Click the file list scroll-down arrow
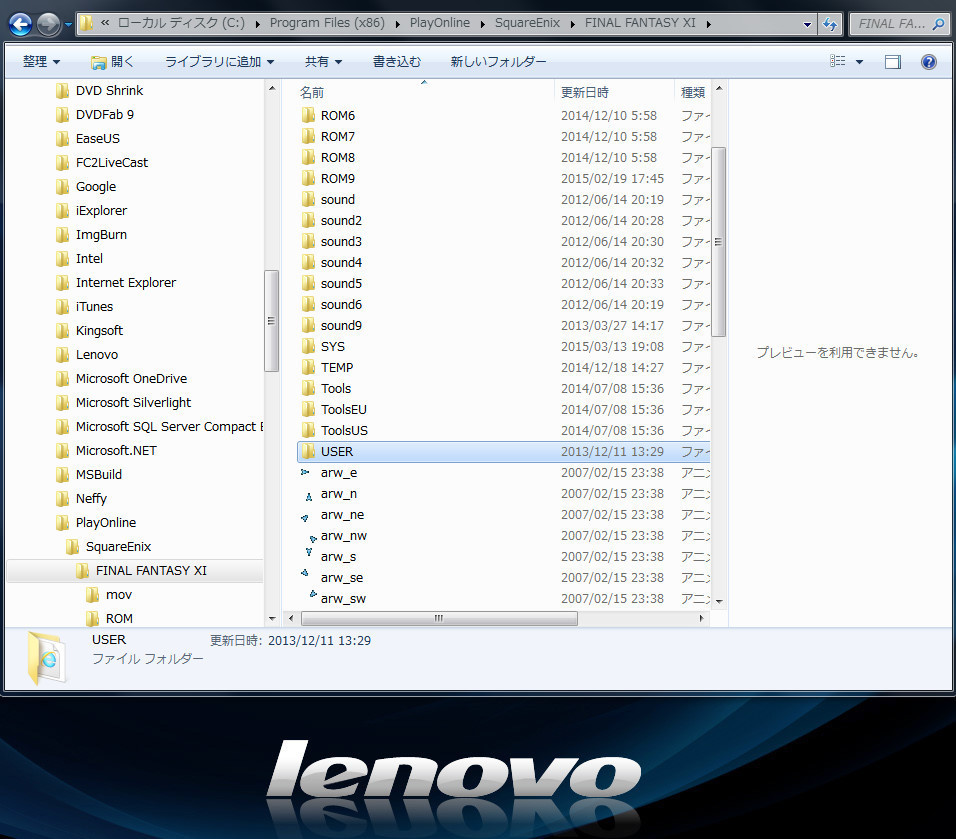This screenshot has height=839, width=956. [x=719, y=601]
